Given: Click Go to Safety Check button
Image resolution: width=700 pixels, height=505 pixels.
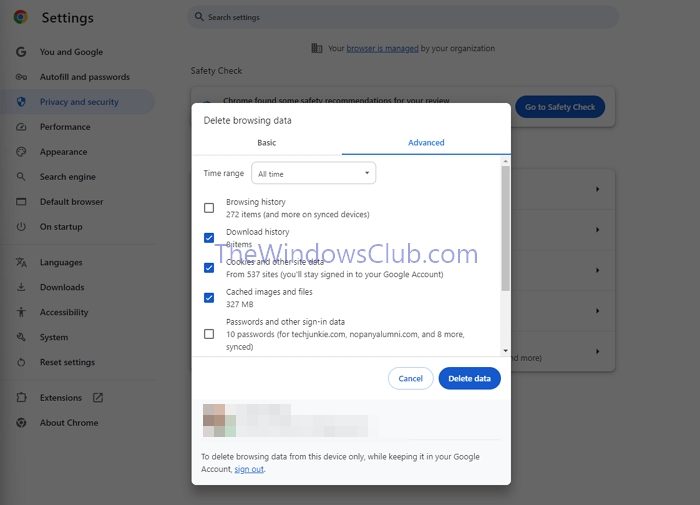Looking at the screenshot, I should [x=560, y=107].
